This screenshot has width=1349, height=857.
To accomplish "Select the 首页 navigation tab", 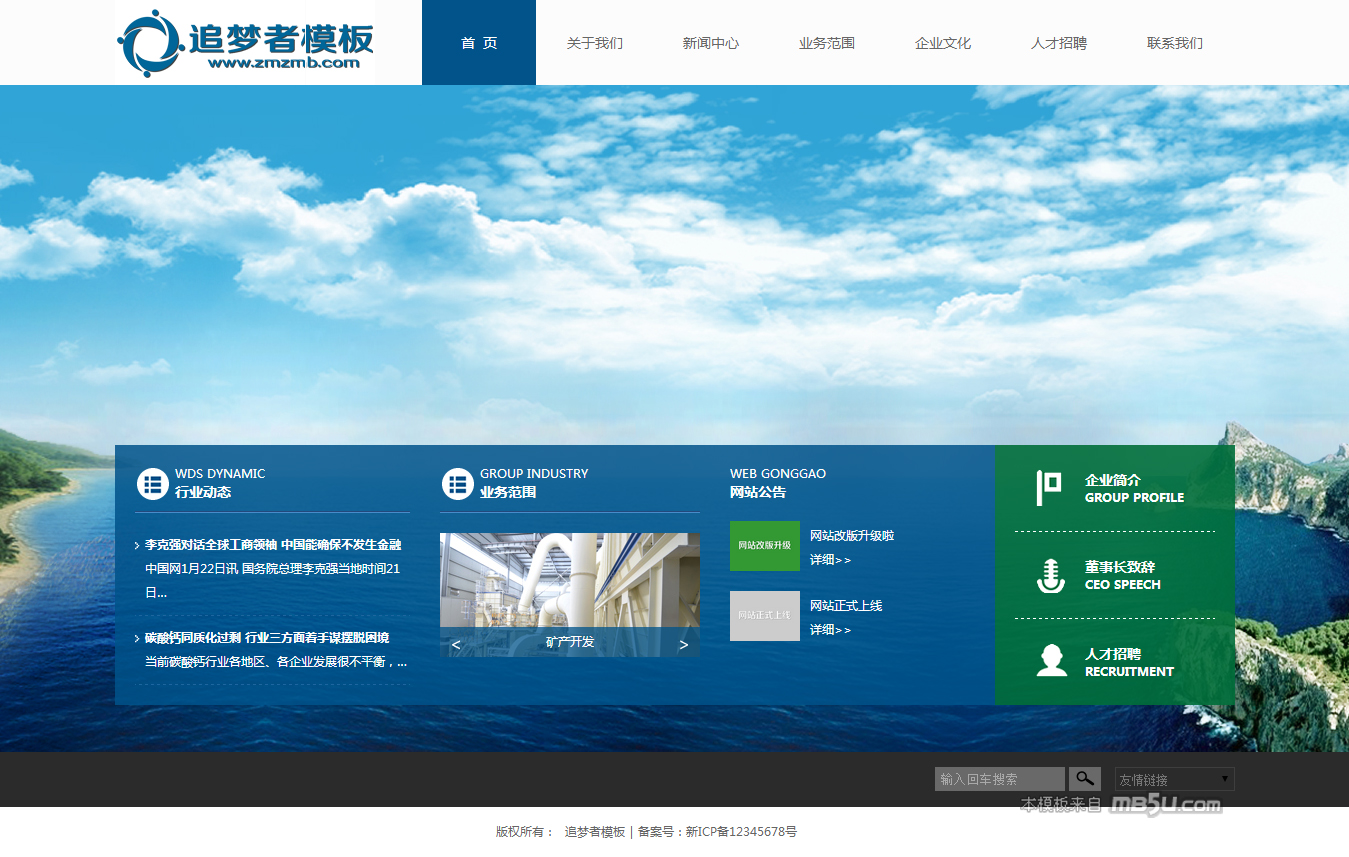I will (479, 43).
